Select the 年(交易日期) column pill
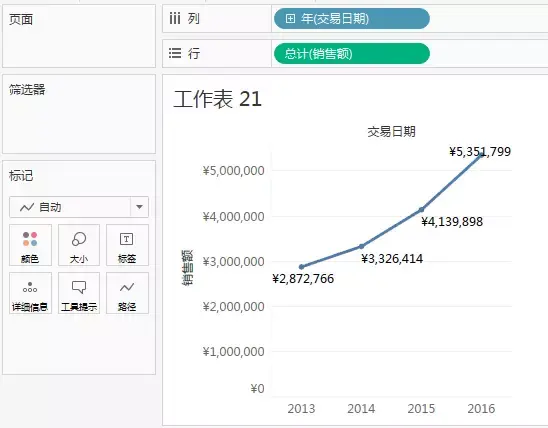Screen dimensions: 548x428 (352, 19)
